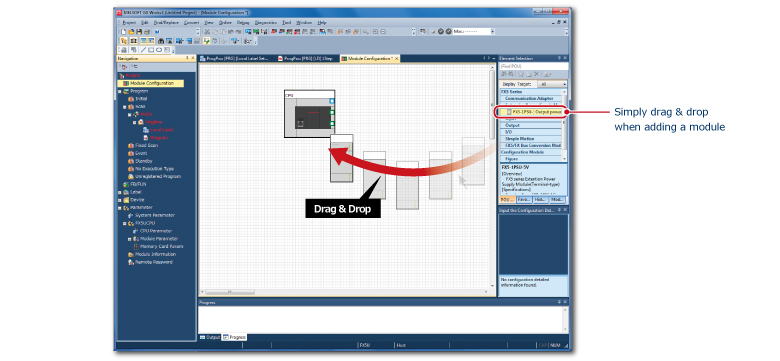Click the Find POU search field
The height and width of the screenshot is (361, 780).
[533, 66]
